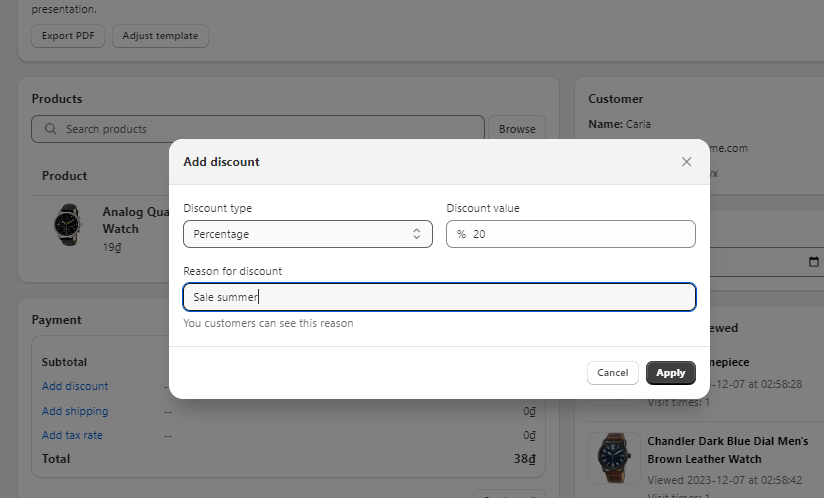824x498 pixels.
Task: Click the Reason for discount field
Action: click(439, 297)
